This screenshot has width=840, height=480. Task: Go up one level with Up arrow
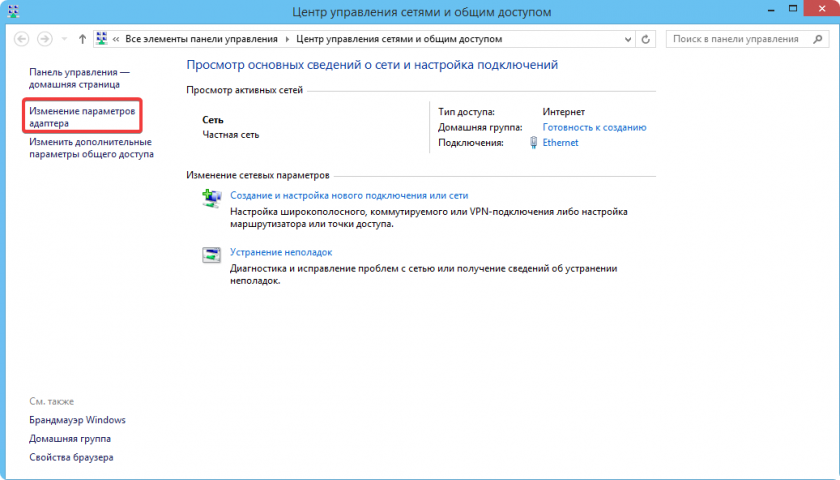coord(82,39)
